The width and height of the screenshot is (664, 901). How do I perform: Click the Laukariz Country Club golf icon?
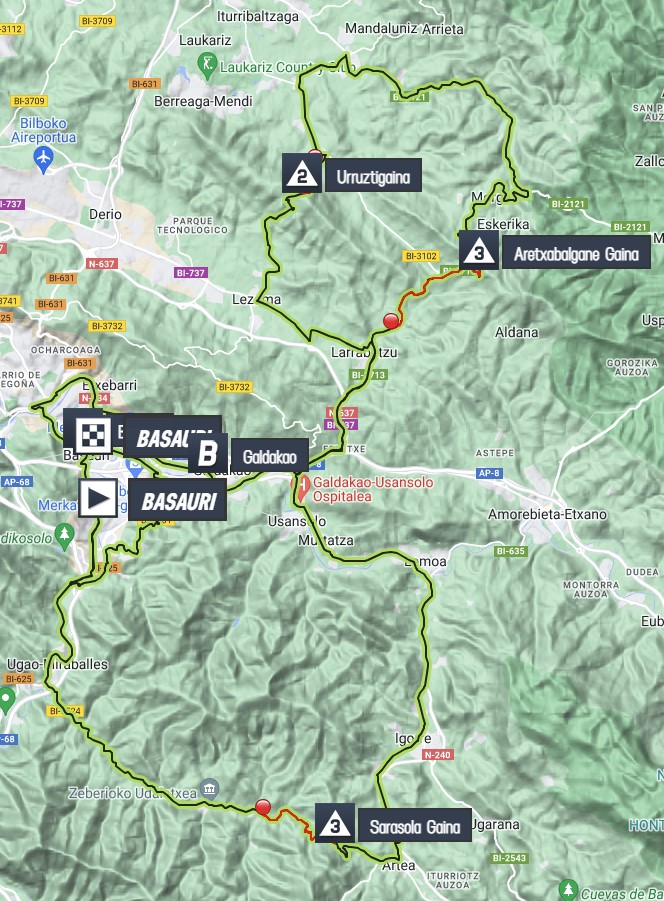tap(206, 63)
